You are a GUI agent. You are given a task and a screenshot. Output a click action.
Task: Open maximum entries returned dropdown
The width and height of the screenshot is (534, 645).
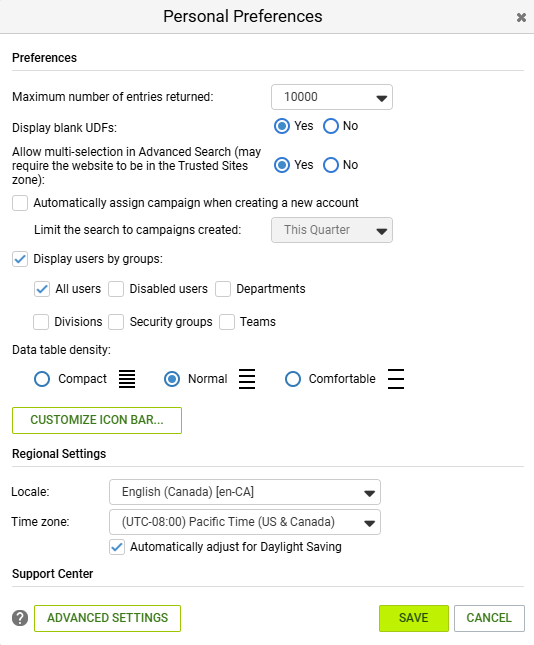pos(332,97)
